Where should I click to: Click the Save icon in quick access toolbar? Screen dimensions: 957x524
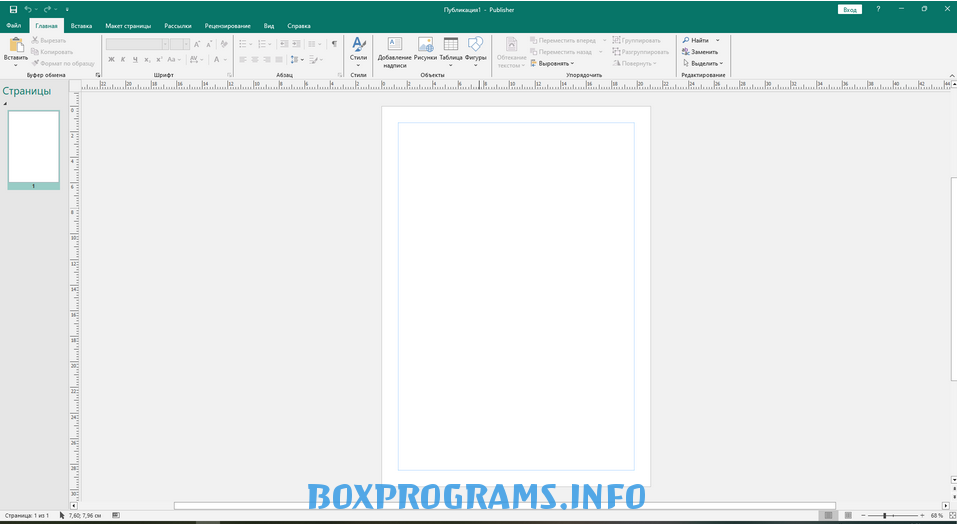pos(13,9)
